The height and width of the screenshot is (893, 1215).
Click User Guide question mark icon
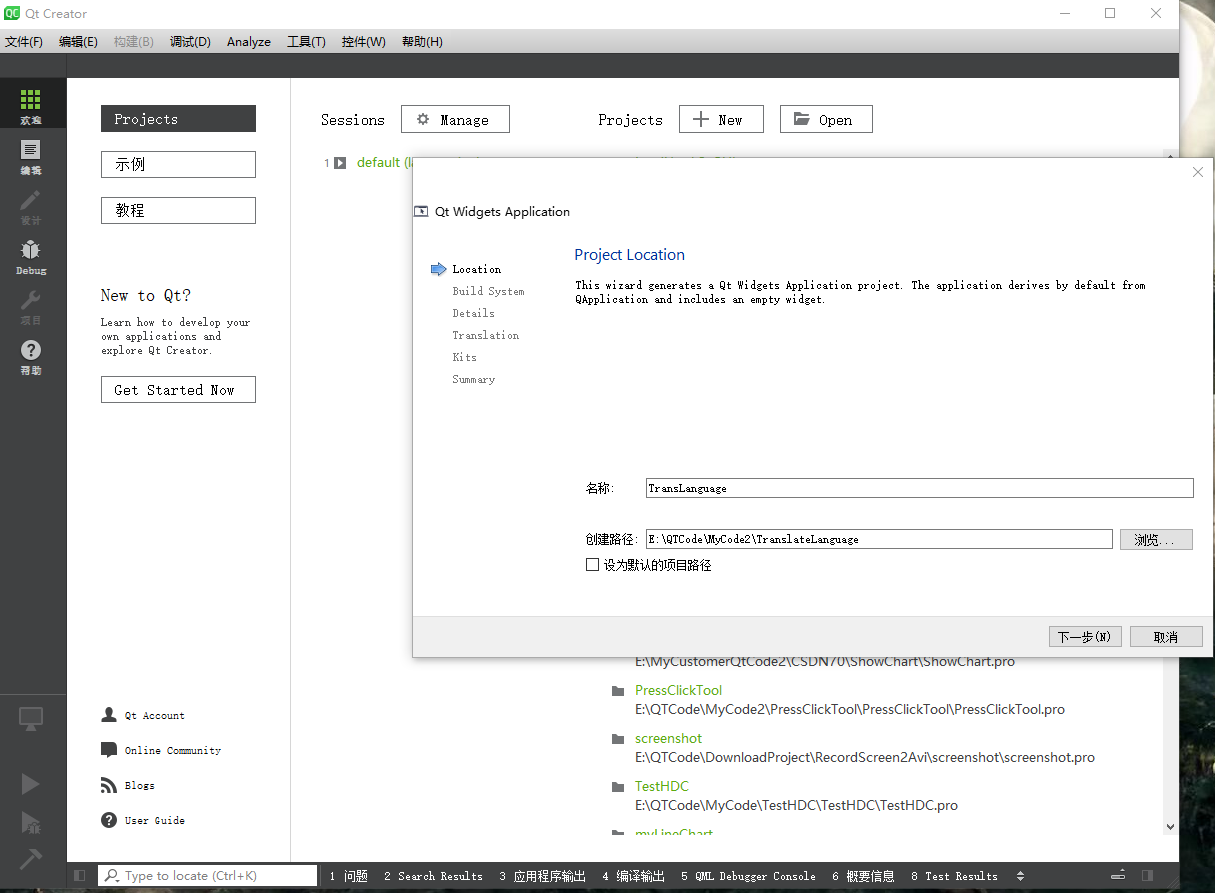click(109, 820)
